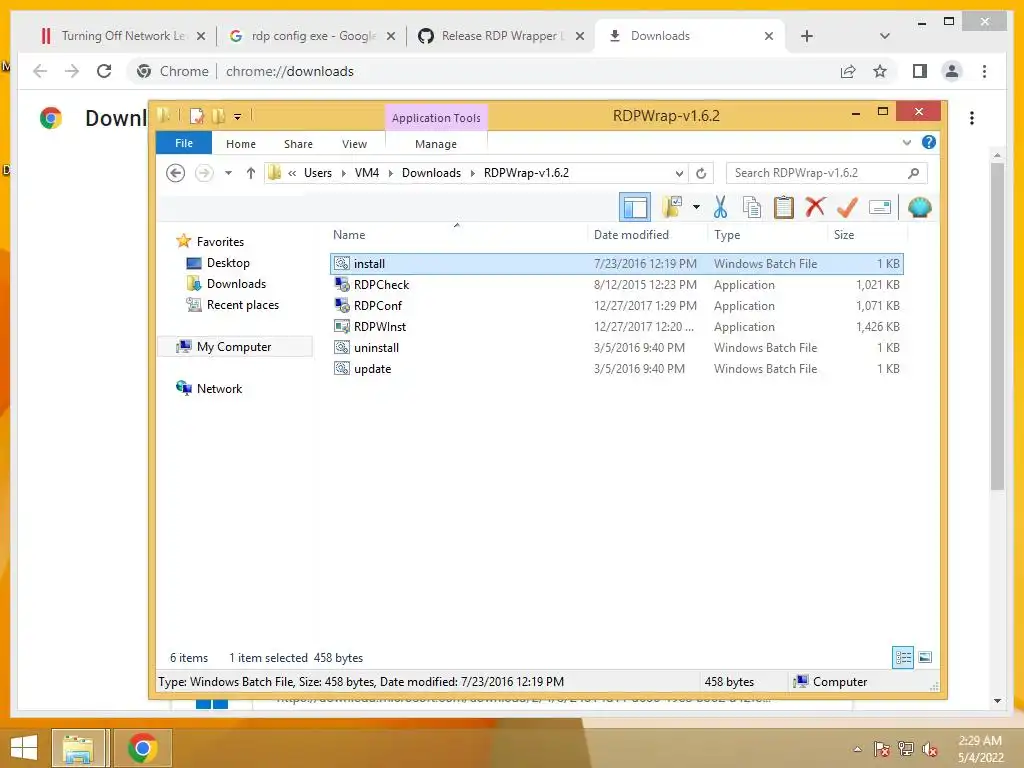Go up one folder level arrow
The height and width of the screenshot is (768, 1024).
point(250,173)
